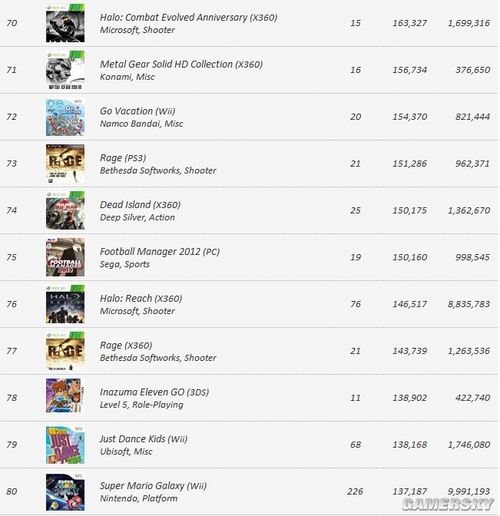Follow the Halo: Reach (X360) title link
The height and width of the screenshot is (516, 500).
[x=141, y=299]
